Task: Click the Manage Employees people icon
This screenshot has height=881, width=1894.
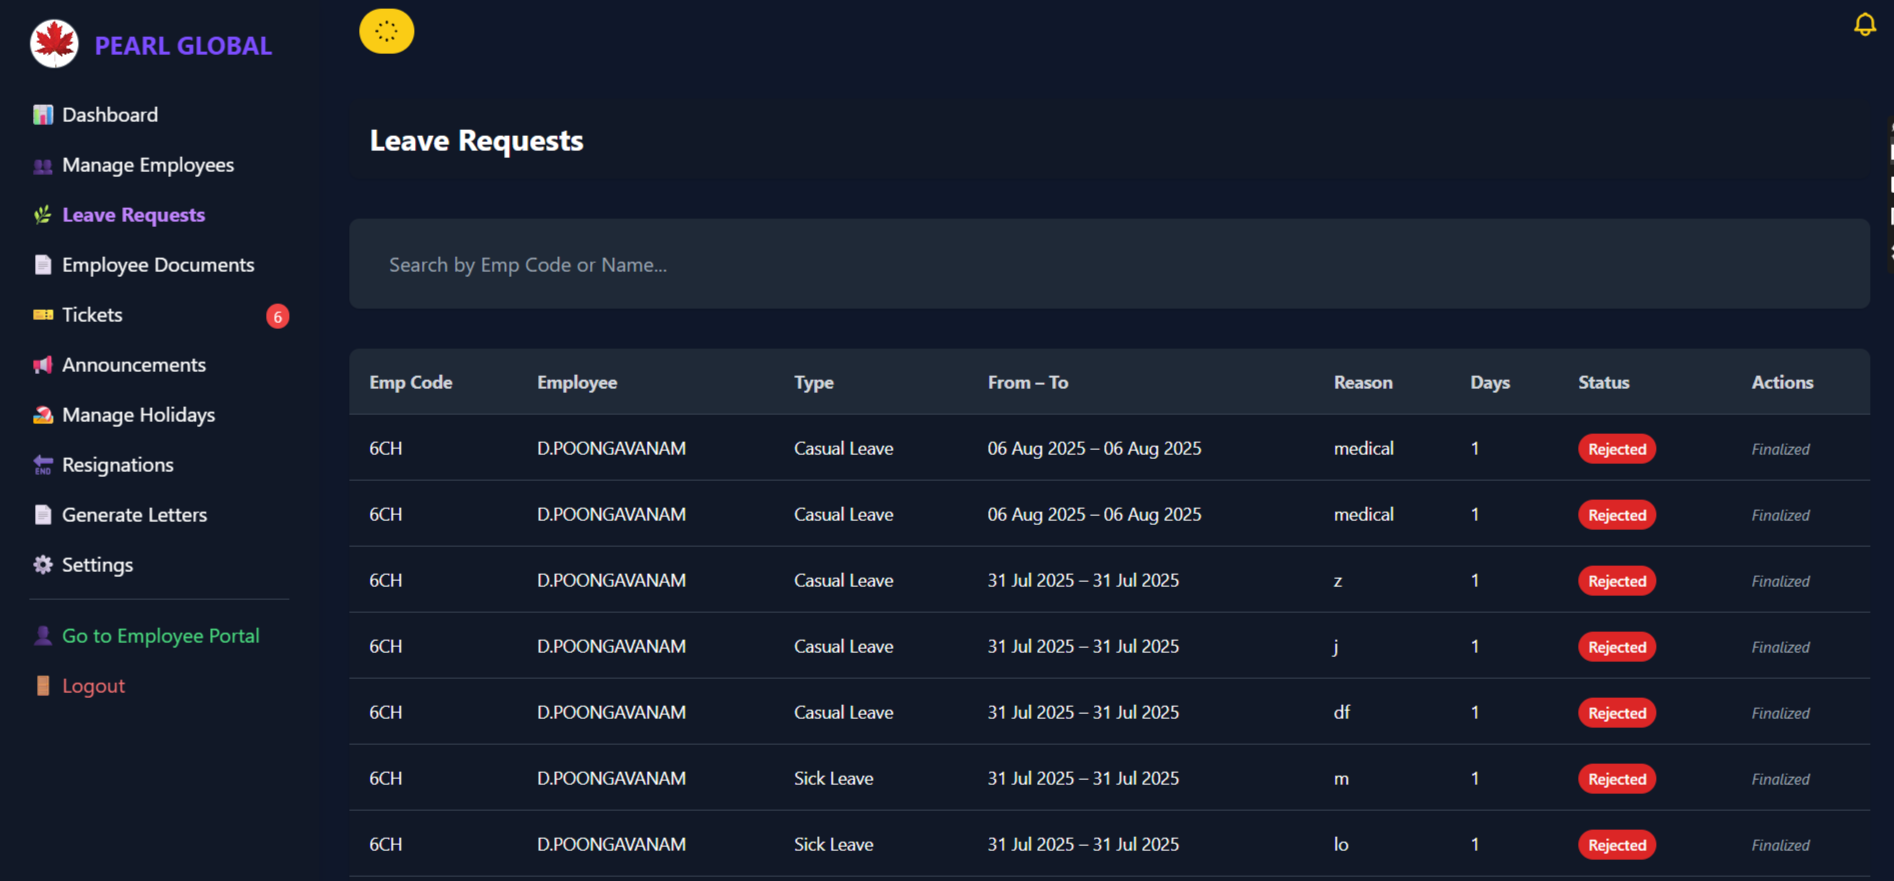Action: (42, 166)
